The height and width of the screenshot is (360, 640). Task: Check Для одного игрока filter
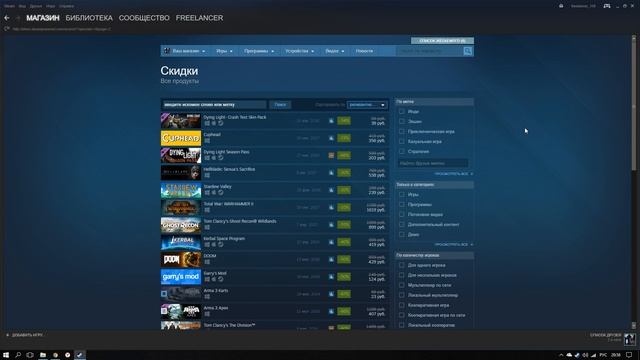tap(402, 265)
